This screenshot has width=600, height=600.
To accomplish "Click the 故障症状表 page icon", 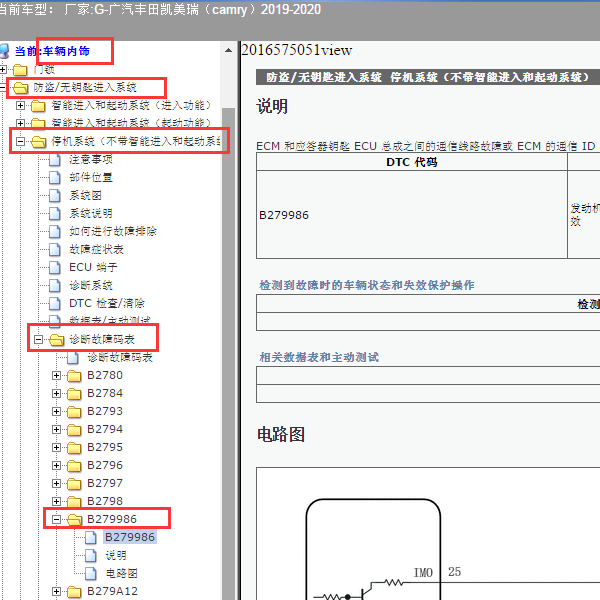I will [55, 249].
